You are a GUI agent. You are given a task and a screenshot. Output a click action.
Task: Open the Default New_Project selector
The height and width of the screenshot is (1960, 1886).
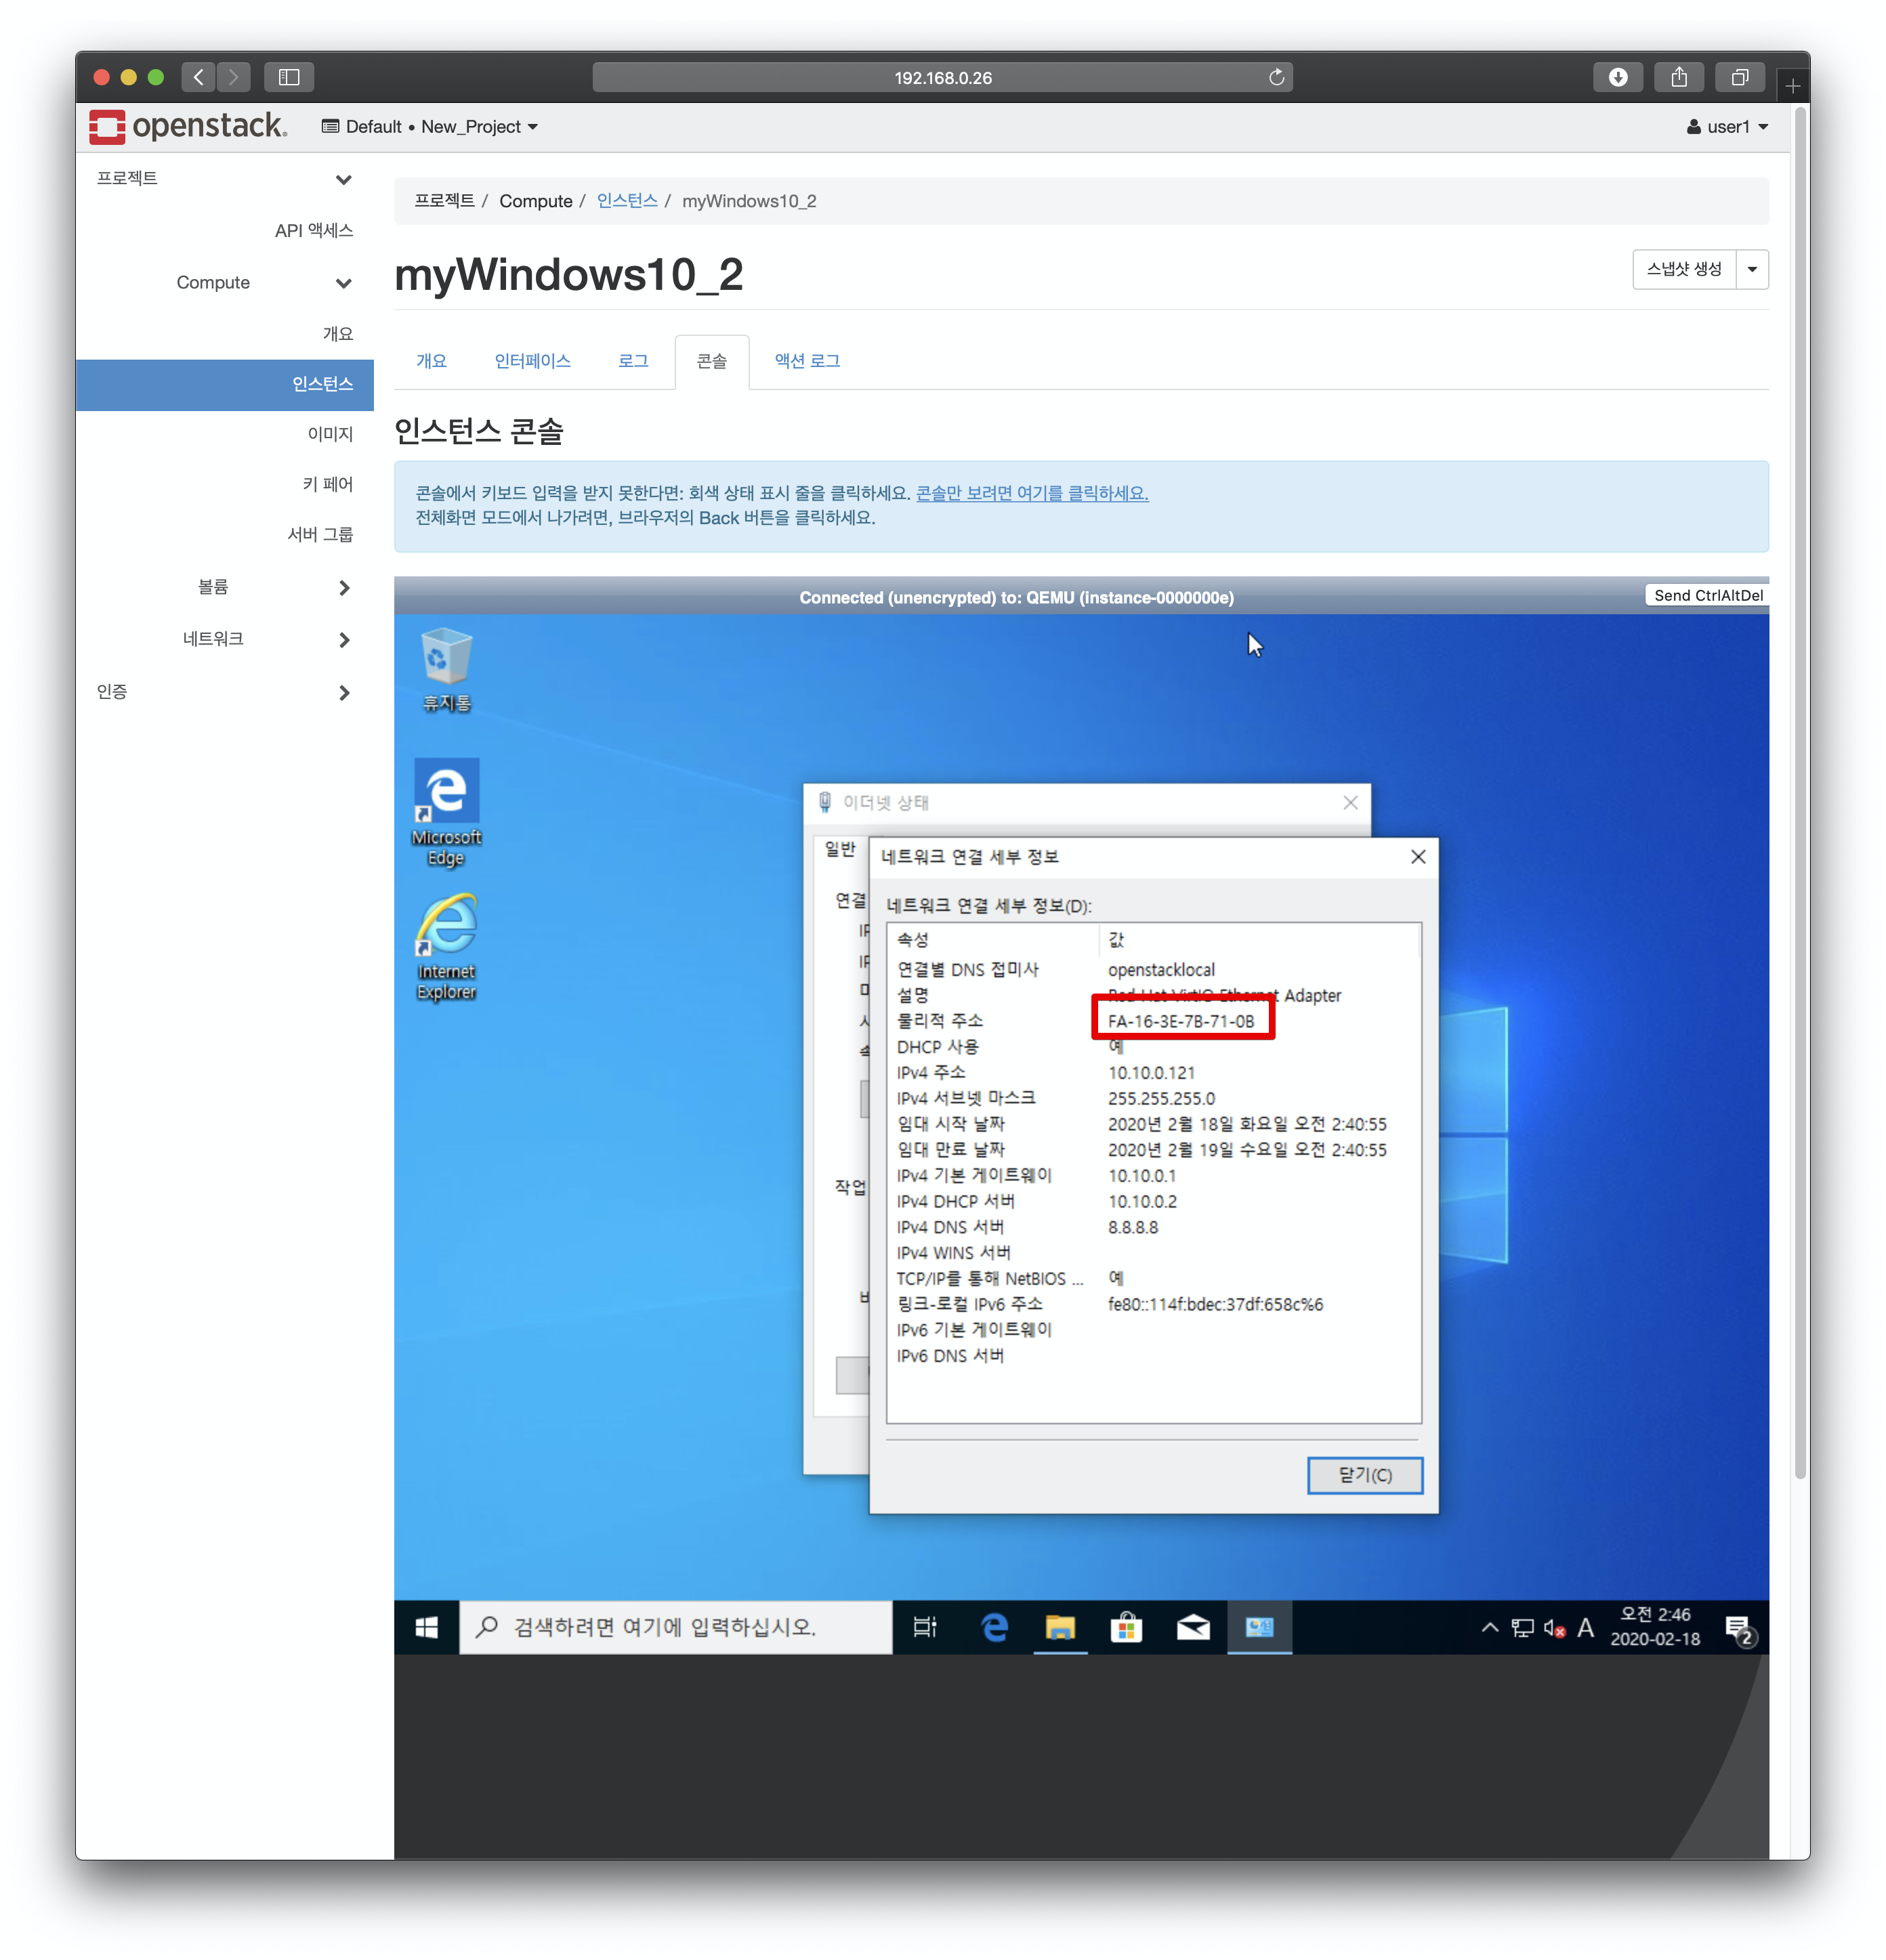(x=429, y=127)
